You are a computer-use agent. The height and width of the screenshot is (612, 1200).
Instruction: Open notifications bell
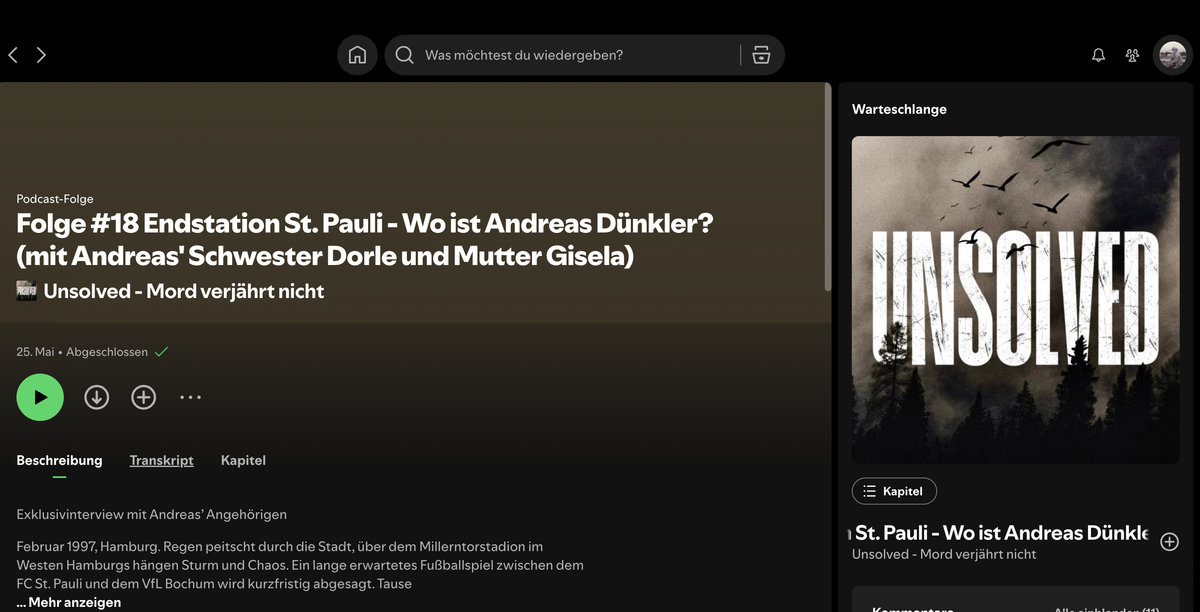(1098, 55)
